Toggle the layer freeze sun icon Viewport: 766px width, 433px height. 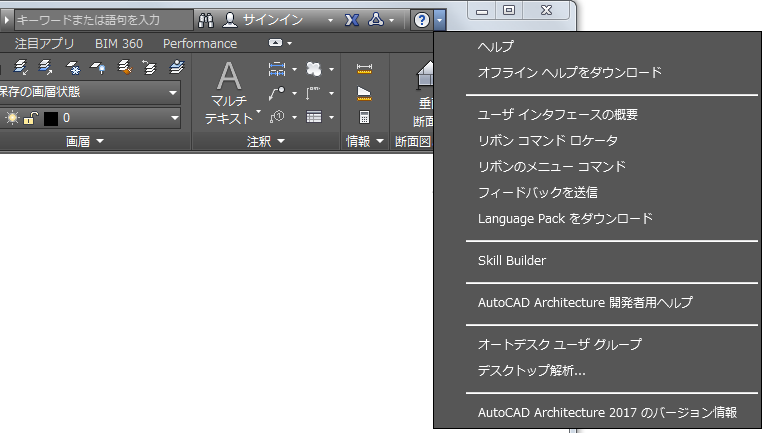(12, 118)
